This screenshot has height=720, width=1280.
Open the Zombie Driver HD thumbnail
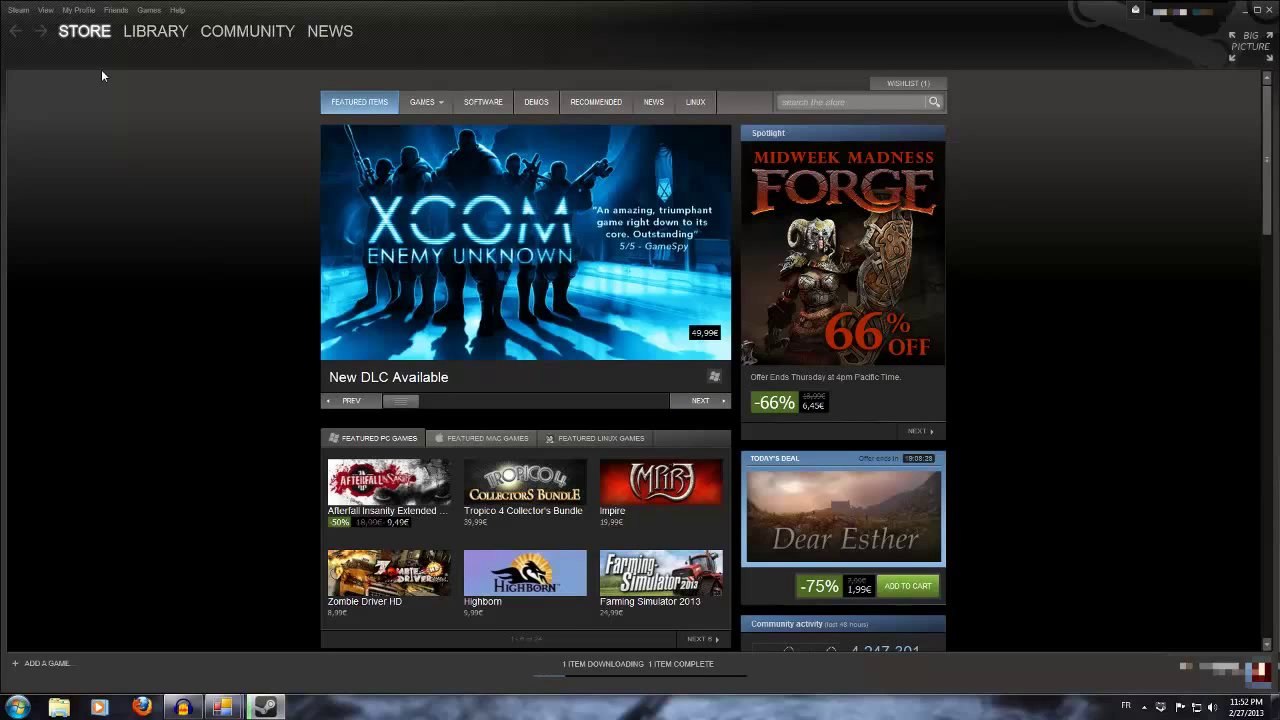pos(389,573)
